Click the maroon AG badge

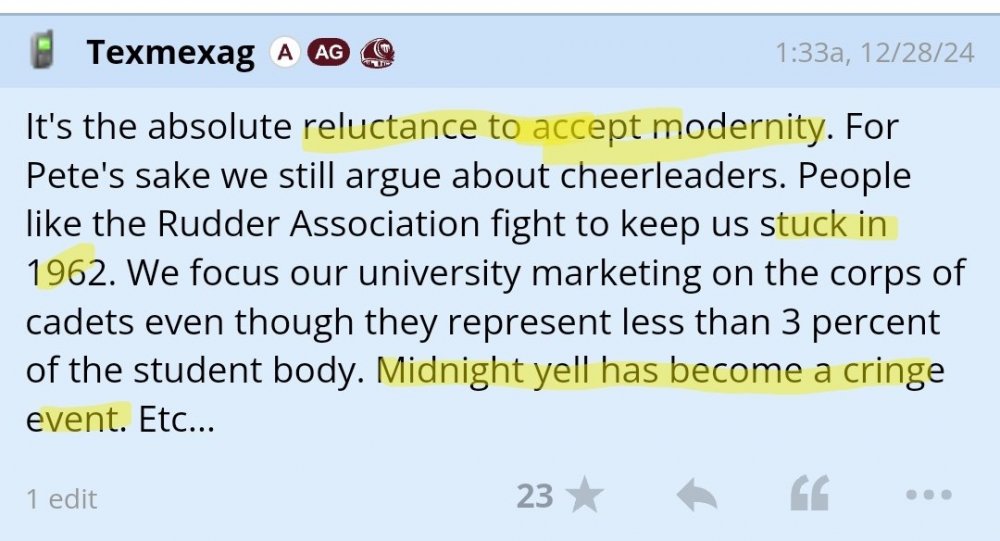pos(328,52)
